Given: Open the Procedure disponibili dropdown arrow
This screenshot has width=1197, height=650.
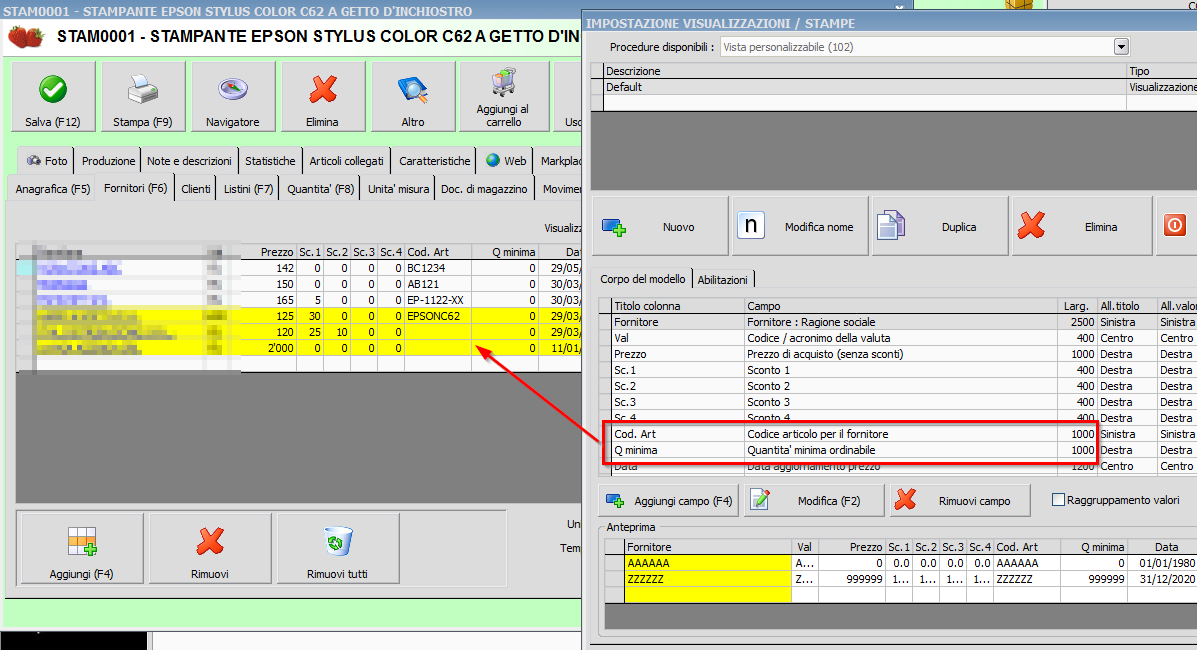Looking at the screenshot, I should pos(1121,47).
